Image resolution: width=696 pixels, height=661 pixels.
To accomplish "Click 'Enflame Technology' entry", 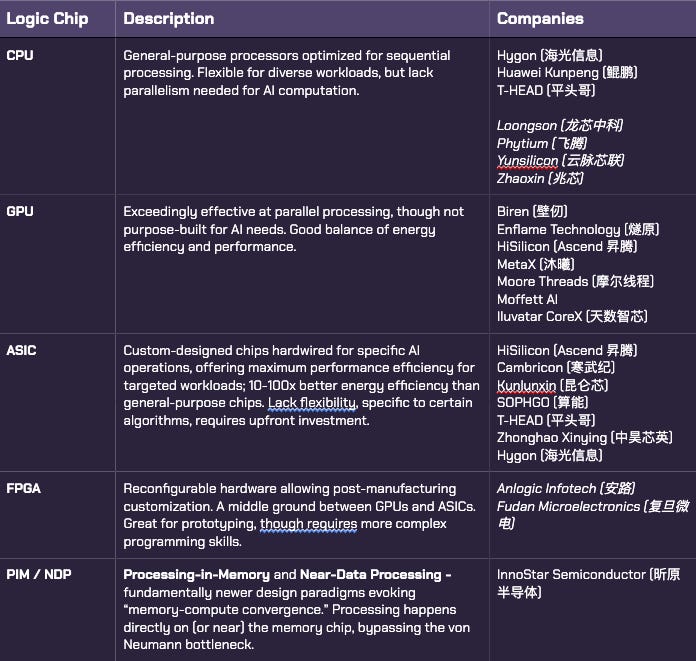I will pos(578,230).
